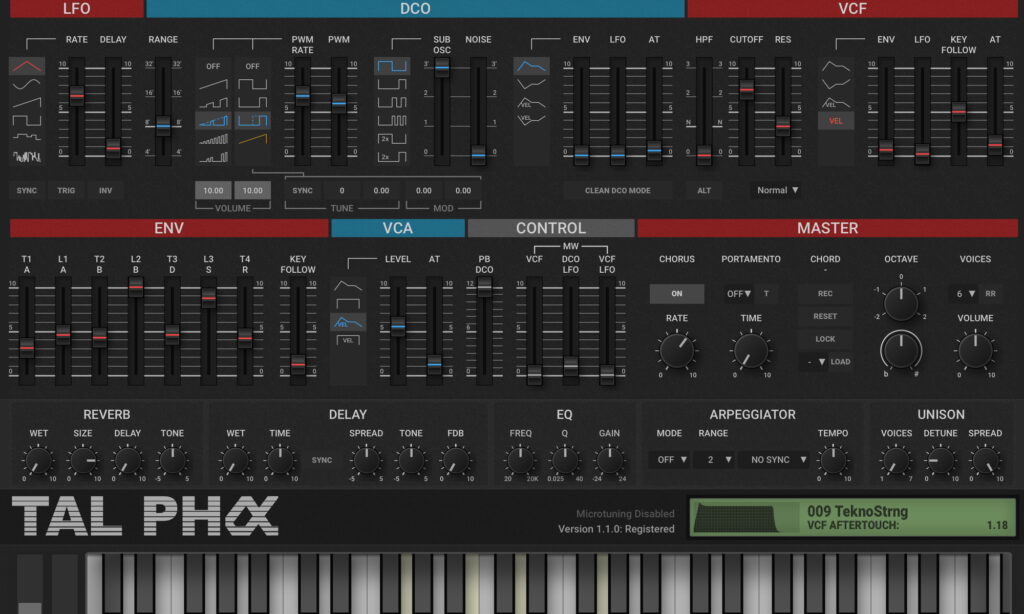Viewport: 1024px width, 614px height.
Task: Choose the inverted envelope shape in DCO
Action: point(531,85)
